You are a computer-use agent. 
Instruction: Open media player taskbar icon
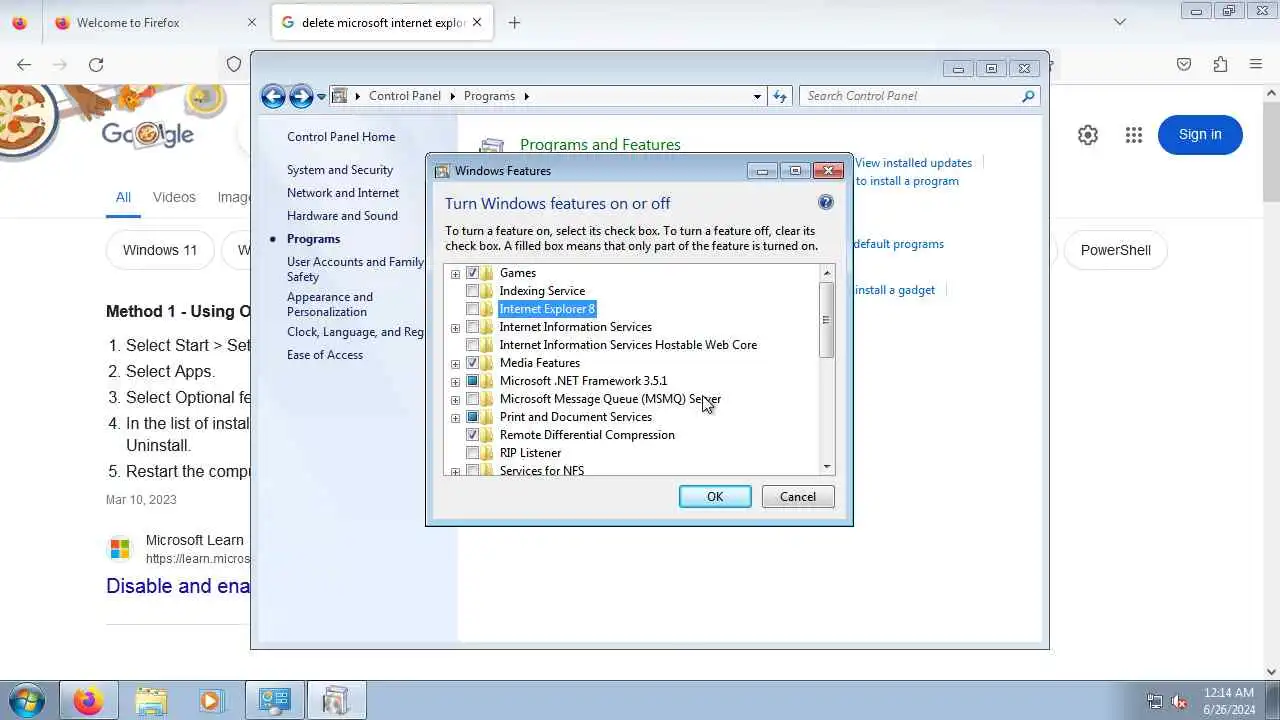[x=211, y=700]
